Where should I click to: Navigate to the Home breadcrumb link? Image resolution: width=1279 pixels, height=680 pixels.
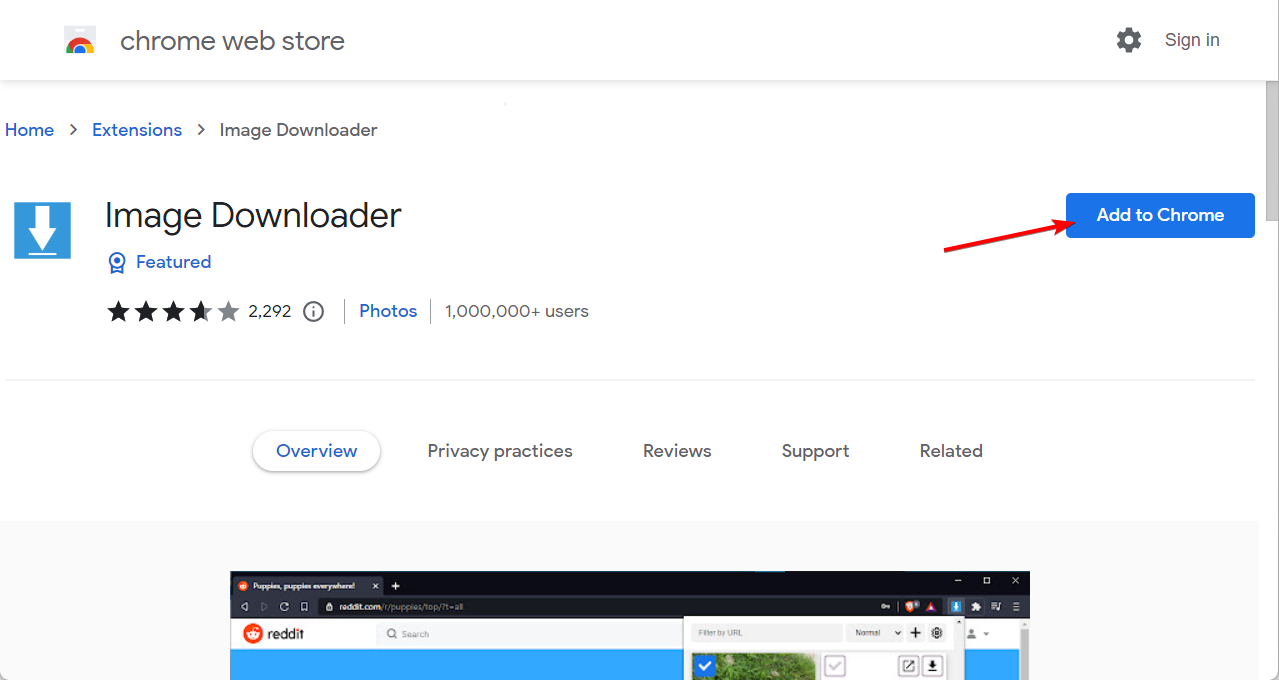(x=29, y=129)
